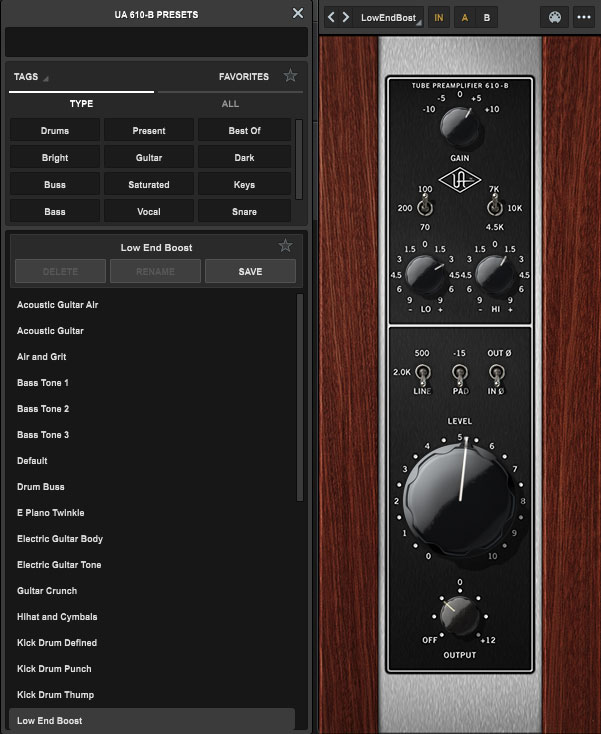Image resolution: width=601 pixels, height=734 pixels.
Task: Select the Low End Boost list entry
Action: 152,720
